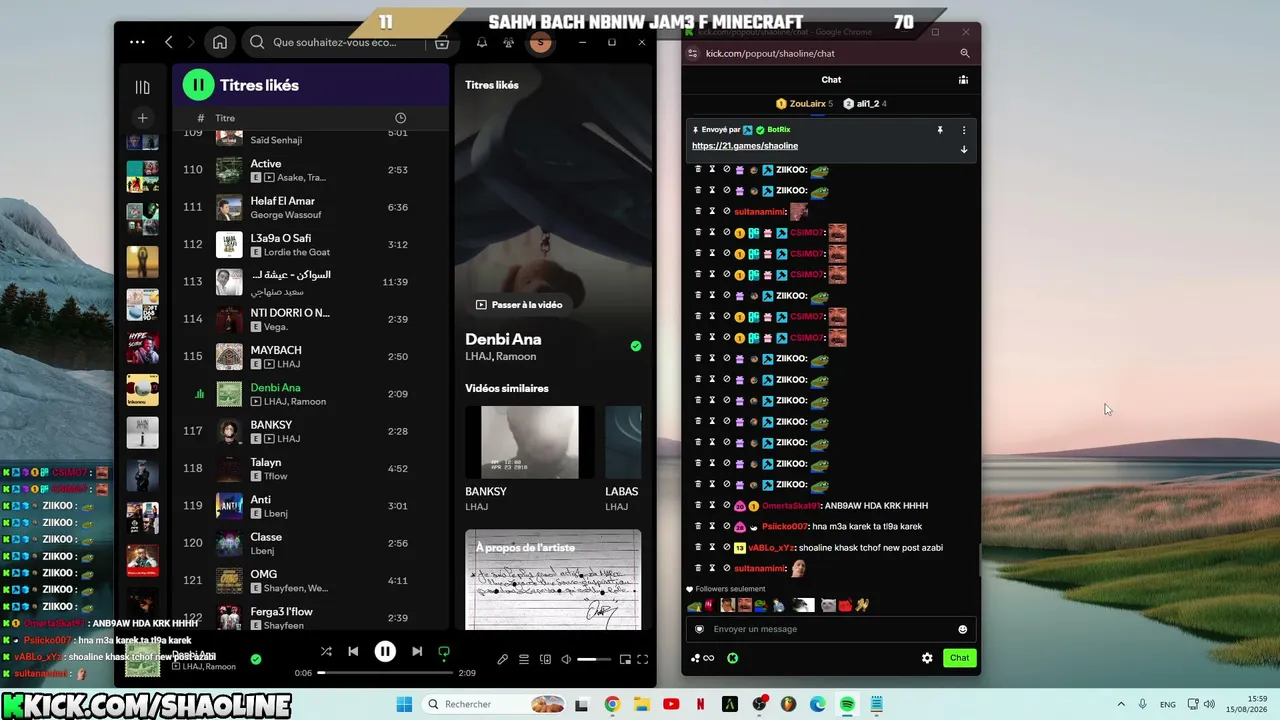
Task: Toggle the Spotify library sidebar
Action: 142,87
